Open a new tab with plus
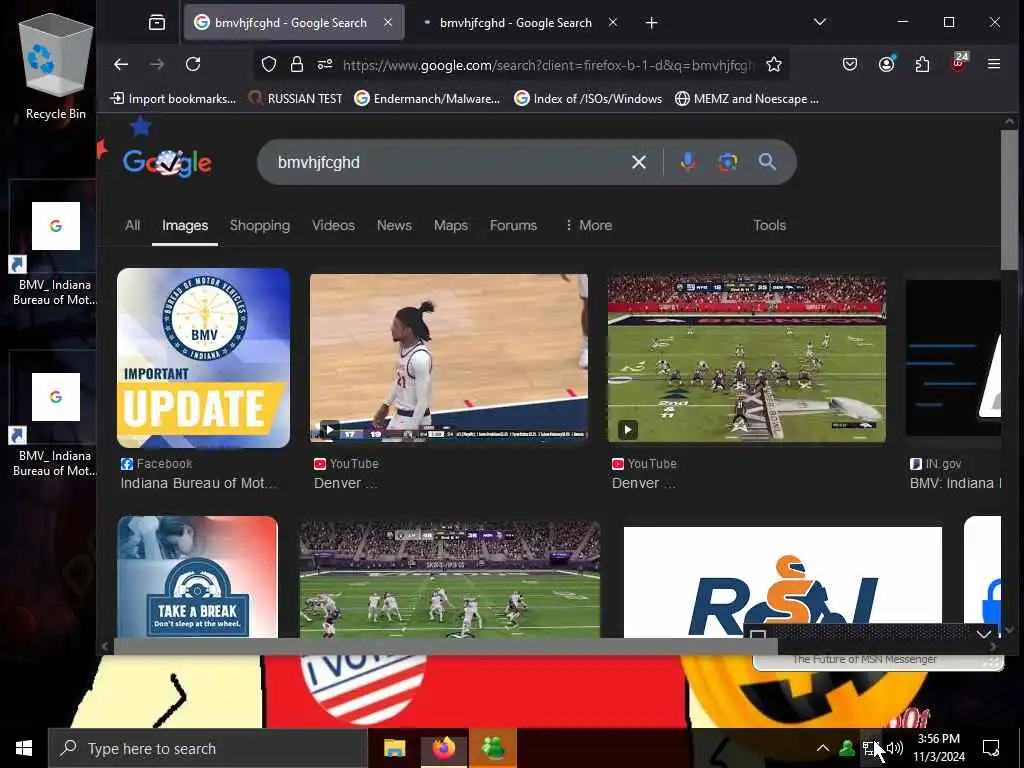Image resolution: width=1024 pixels, height=768 pixels. [651, 23]
